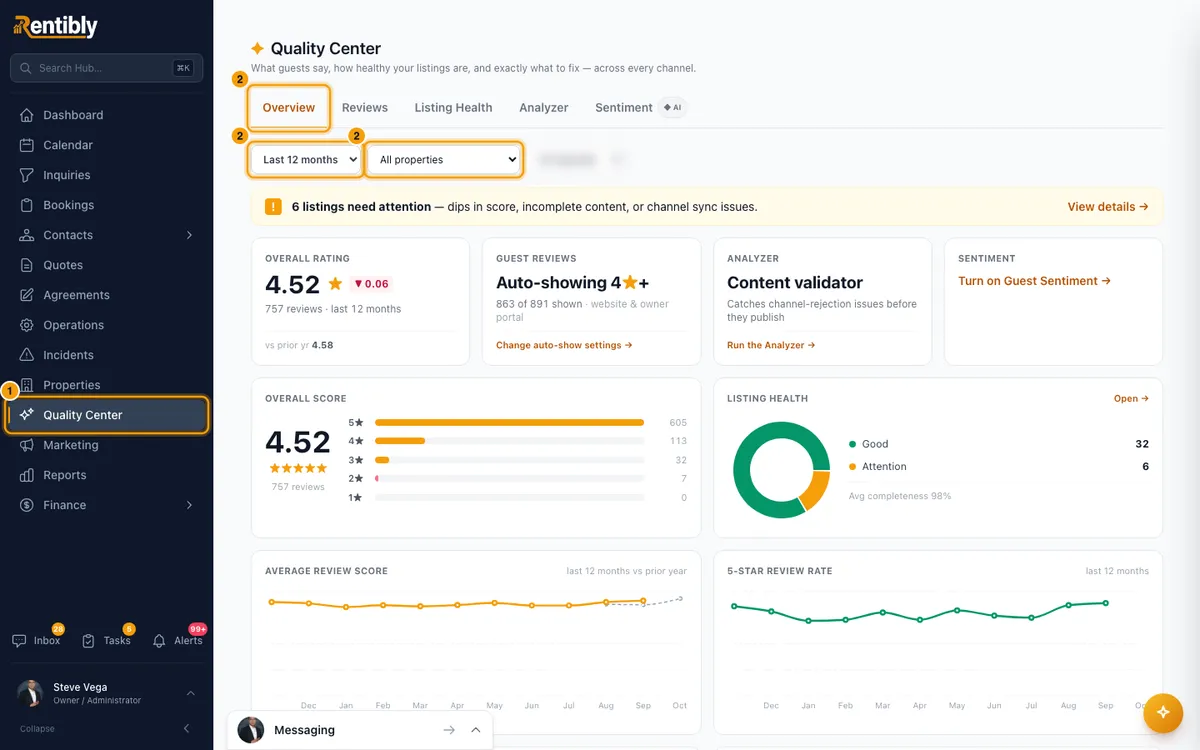Viewport: 1200px width, 750px height.
Task: Click the Messaging label in bottom bar
Action: click(304, 731)
